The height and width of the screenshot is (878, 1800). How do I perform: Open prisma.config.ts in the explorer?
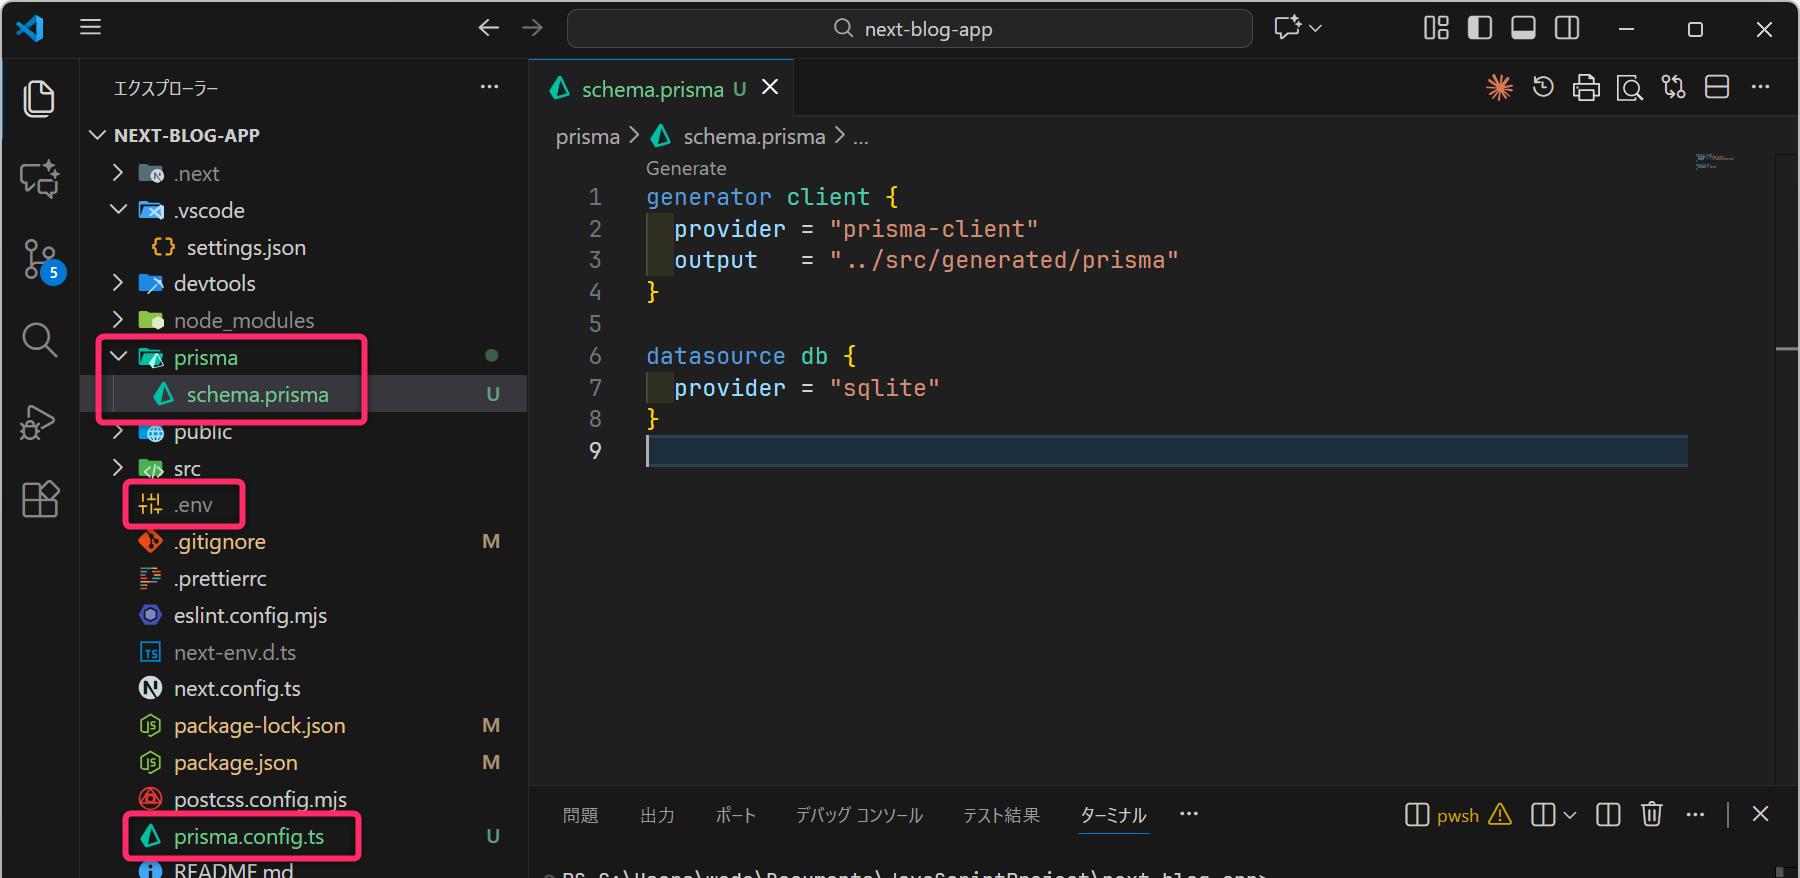tap(248, 836)
